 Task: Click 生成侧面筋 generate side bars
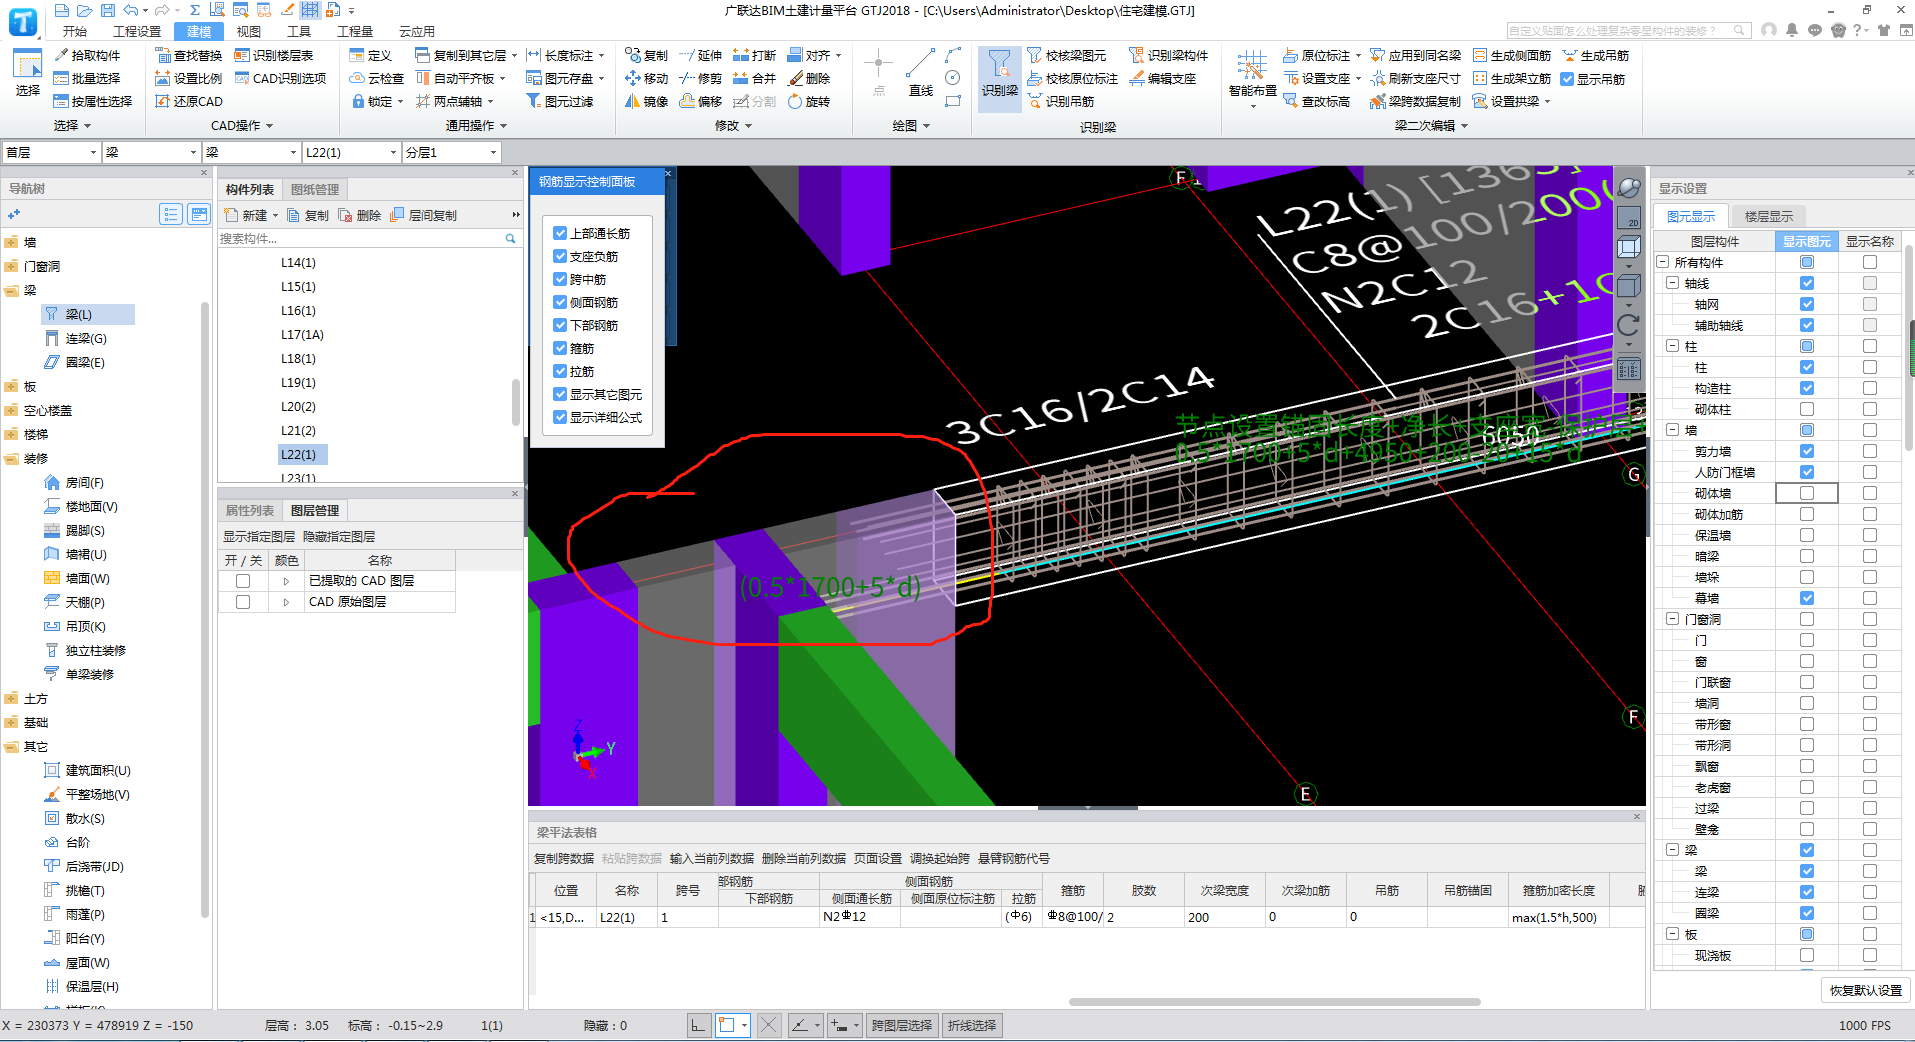point(1512,55)
